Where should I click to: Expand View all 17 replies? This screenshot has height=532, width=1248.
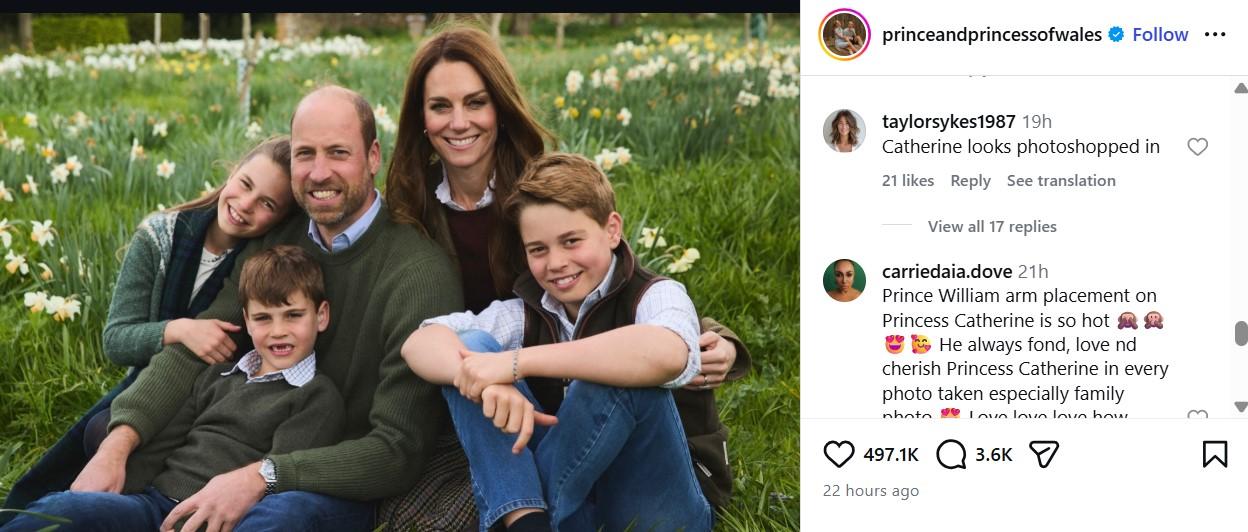click(991, 227)
